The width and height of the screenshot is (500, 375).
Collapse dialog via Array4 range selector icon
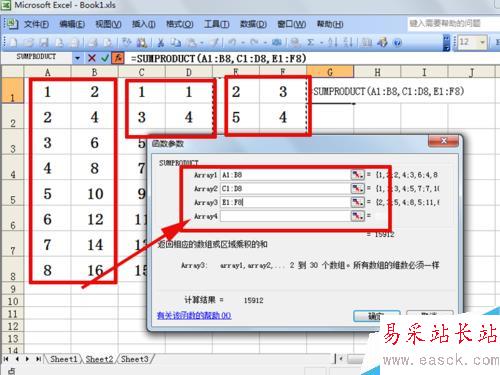357,216
